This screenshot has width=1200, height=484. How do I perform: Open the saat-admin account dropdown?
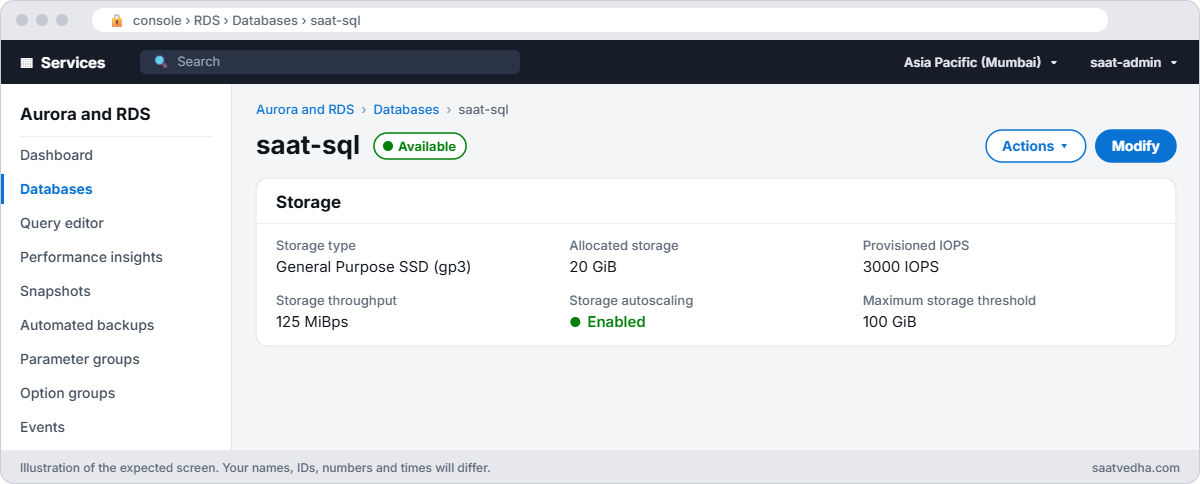click(x=1133, y=62)
